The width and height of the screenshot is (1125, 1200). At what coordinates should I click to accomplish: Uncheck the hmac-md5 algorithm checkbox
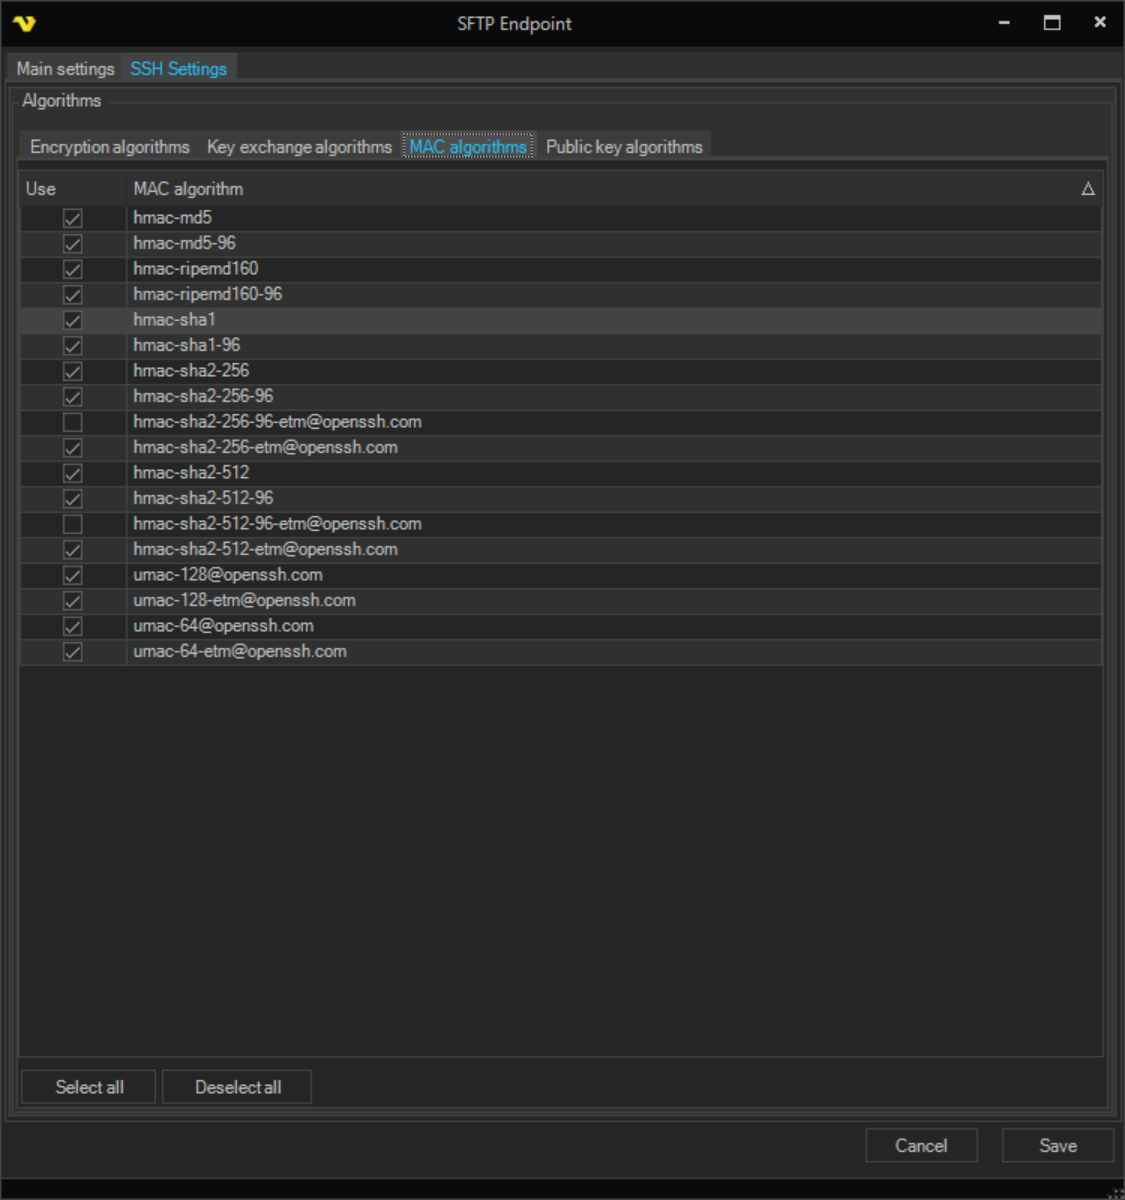tap(73, 218)
